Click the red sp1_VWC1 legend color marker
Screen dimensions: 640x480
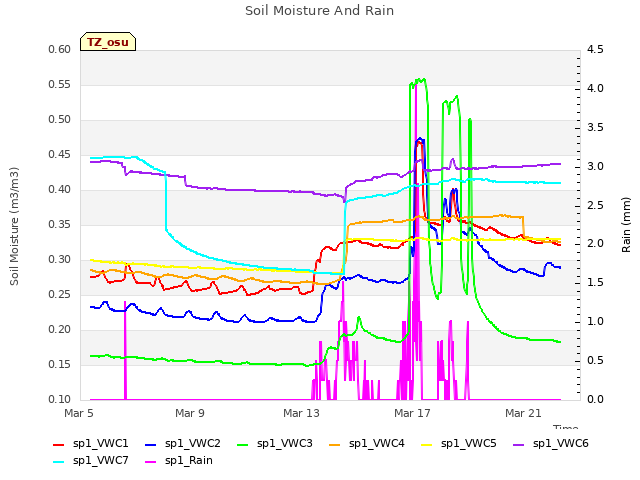[x=59, y=444]
